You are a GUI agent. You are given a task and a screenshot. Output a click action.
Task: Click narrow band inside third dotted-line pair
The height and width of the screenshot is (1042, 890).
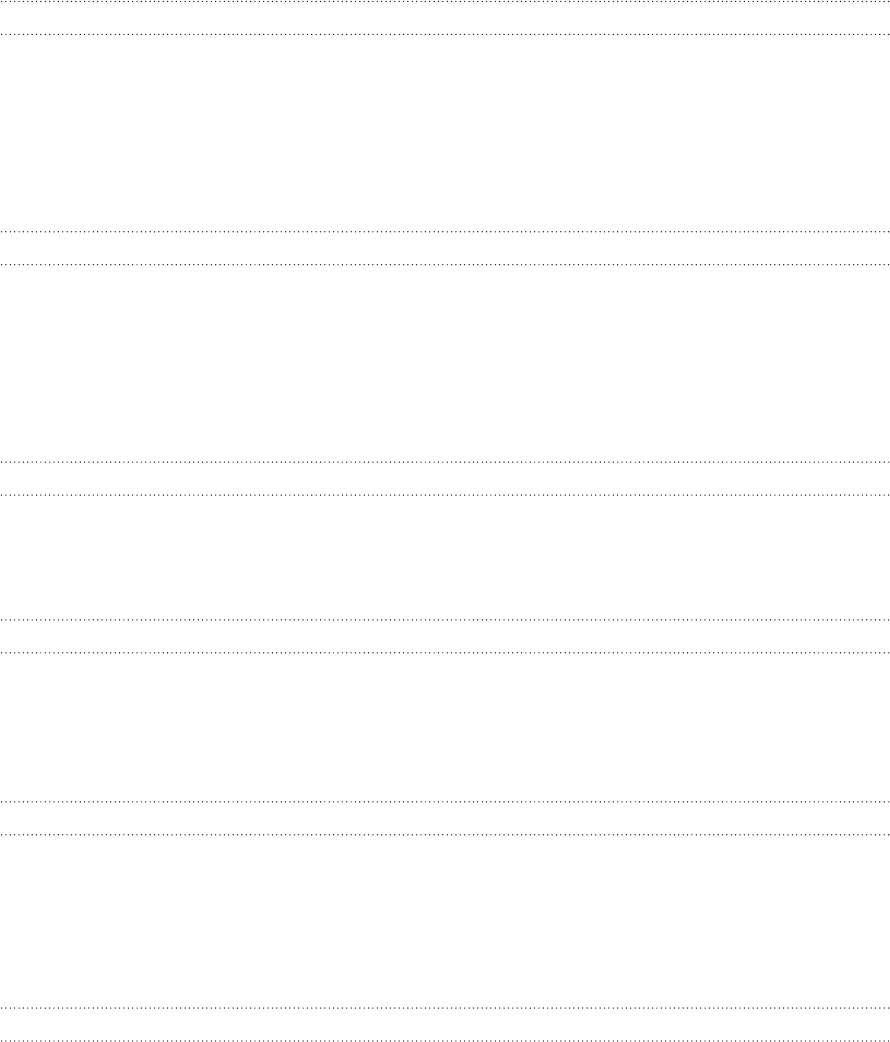click(x=445, y=478)
